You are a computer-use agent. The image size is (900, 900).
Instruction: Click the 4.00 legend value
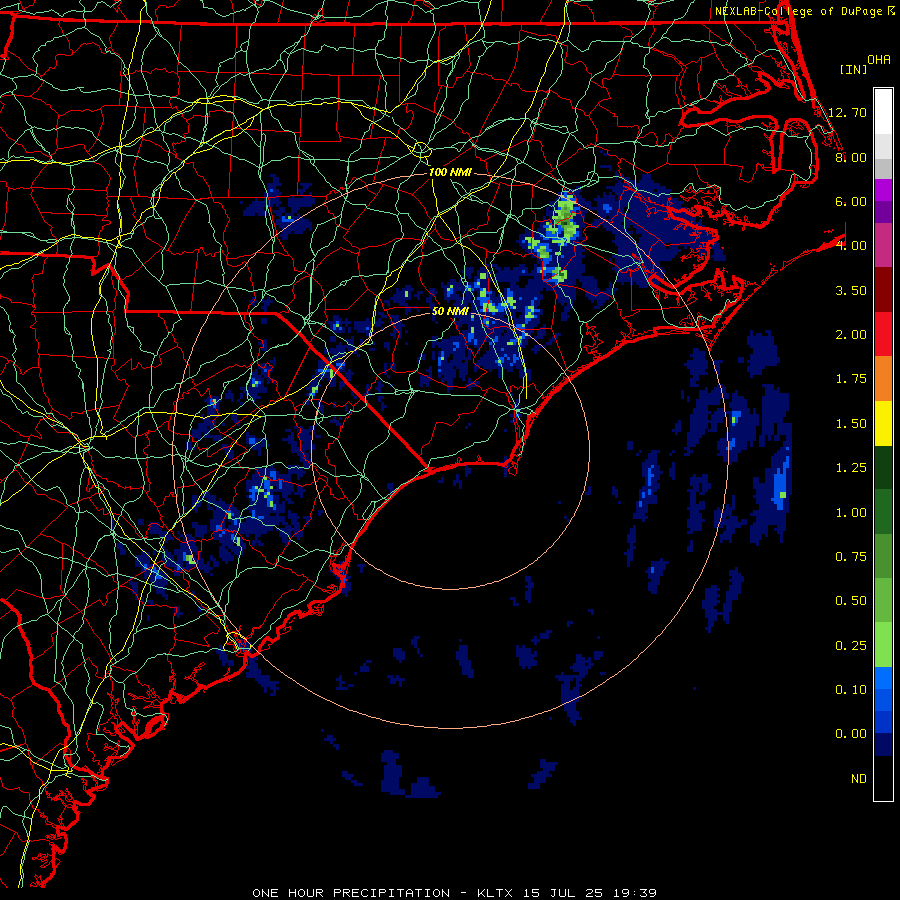(x=851, y=246)
